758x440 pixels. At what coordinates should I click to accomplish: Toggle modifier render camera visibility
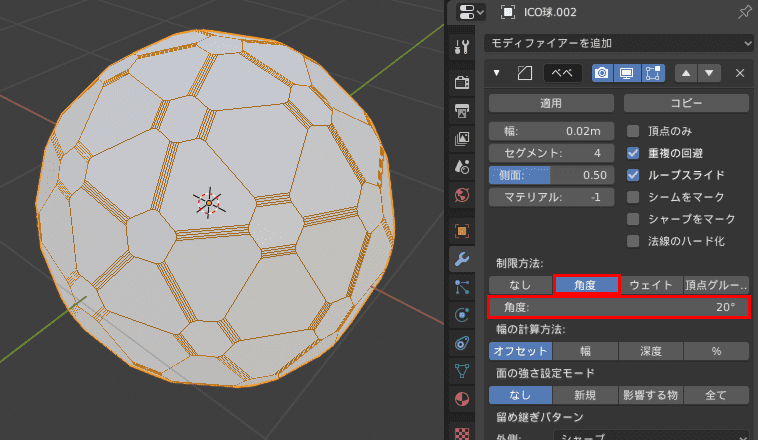coord(602,73)
